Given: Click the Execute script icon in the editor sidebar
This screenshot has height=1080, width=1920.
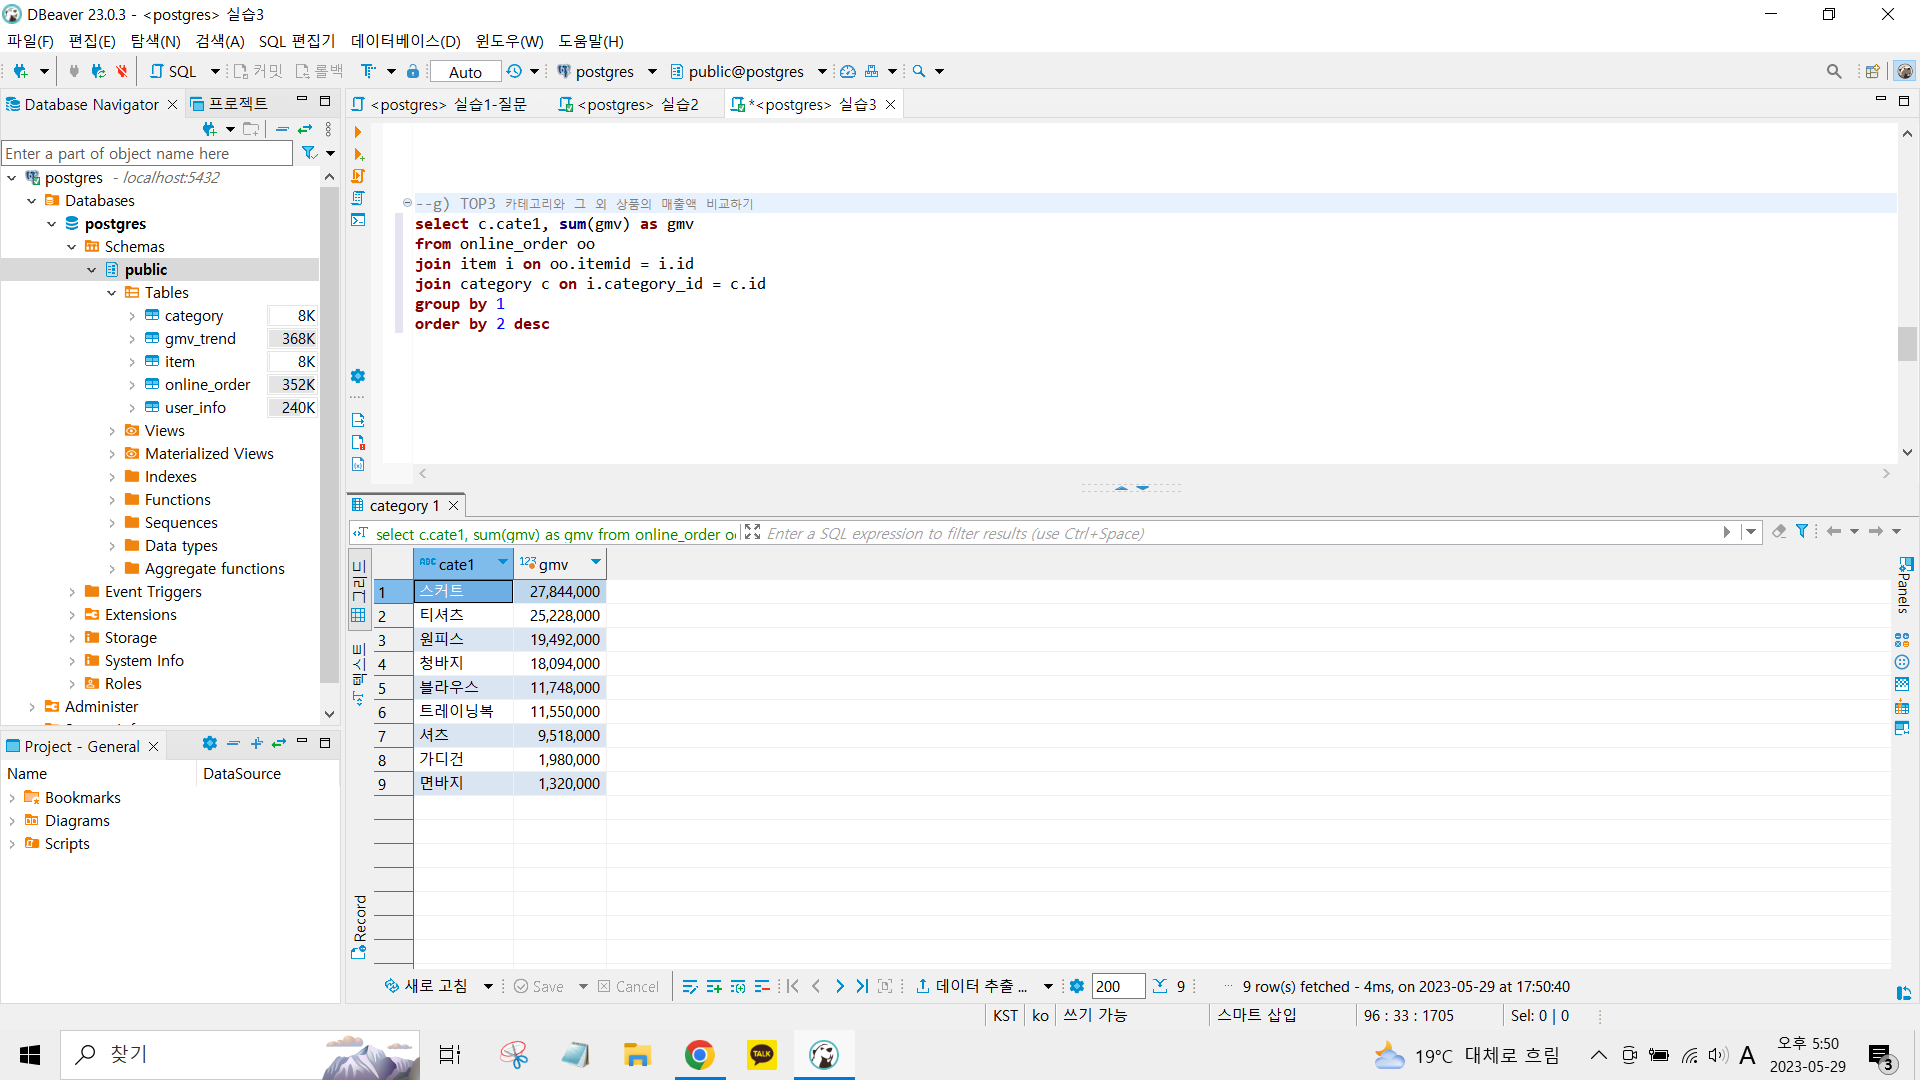Looking at the screenshot, I should tap(358, 176).
